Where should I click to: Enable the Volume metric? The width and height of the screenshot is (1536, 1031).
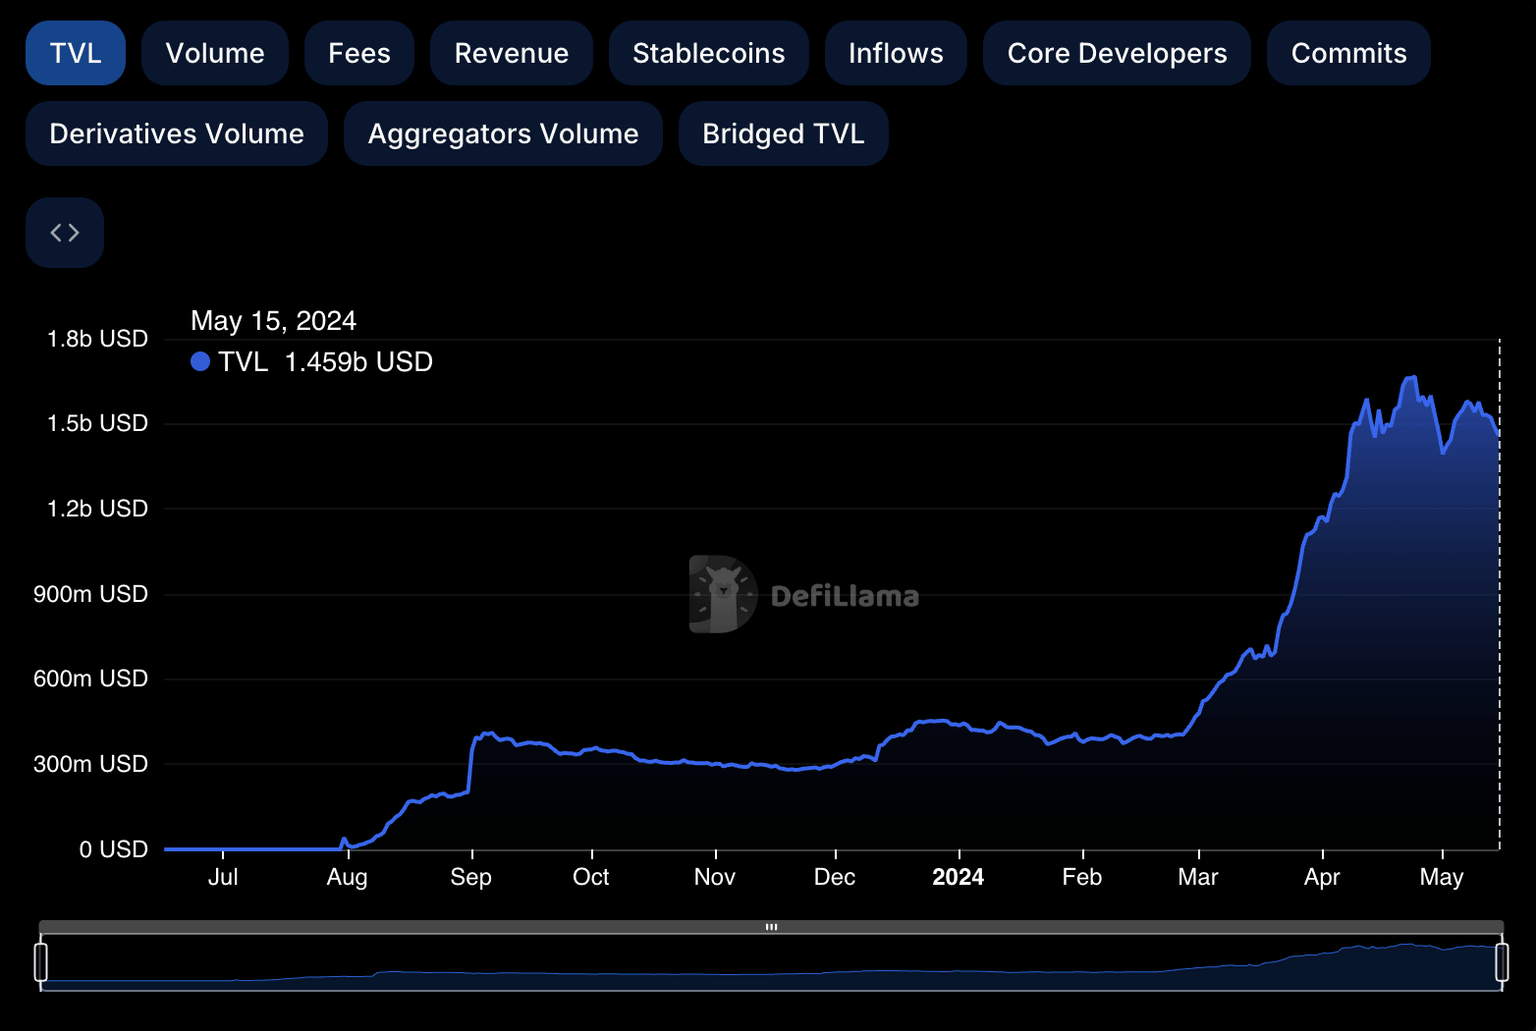click(215, 53)
